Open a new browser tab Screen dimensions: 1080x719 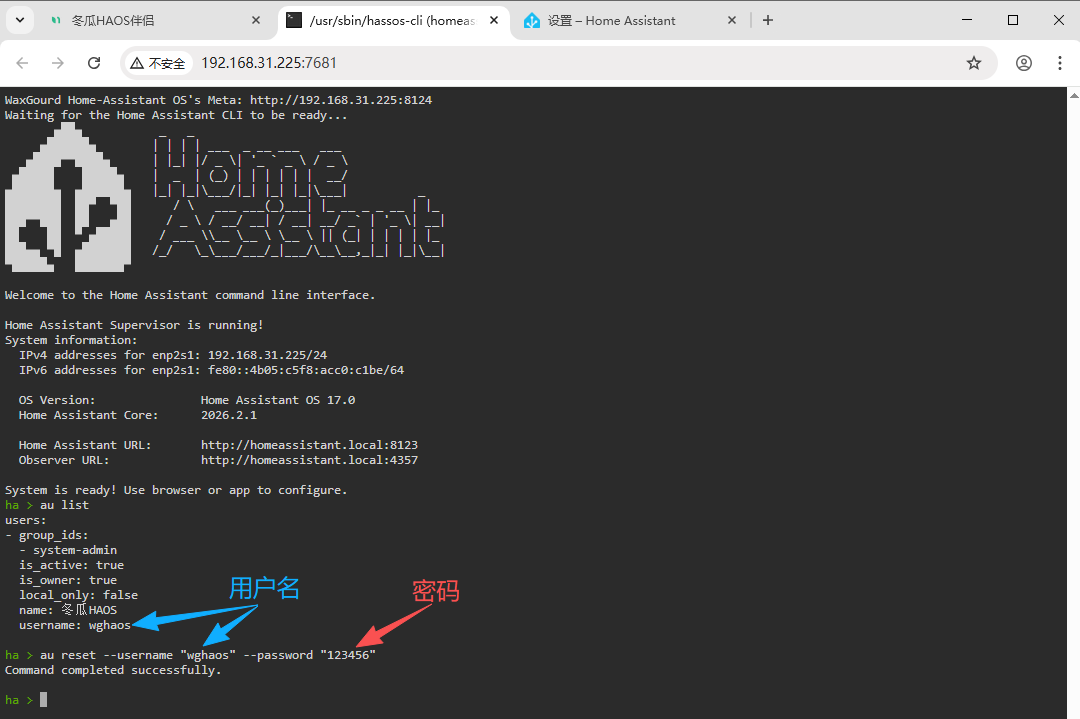pos(768,21)
